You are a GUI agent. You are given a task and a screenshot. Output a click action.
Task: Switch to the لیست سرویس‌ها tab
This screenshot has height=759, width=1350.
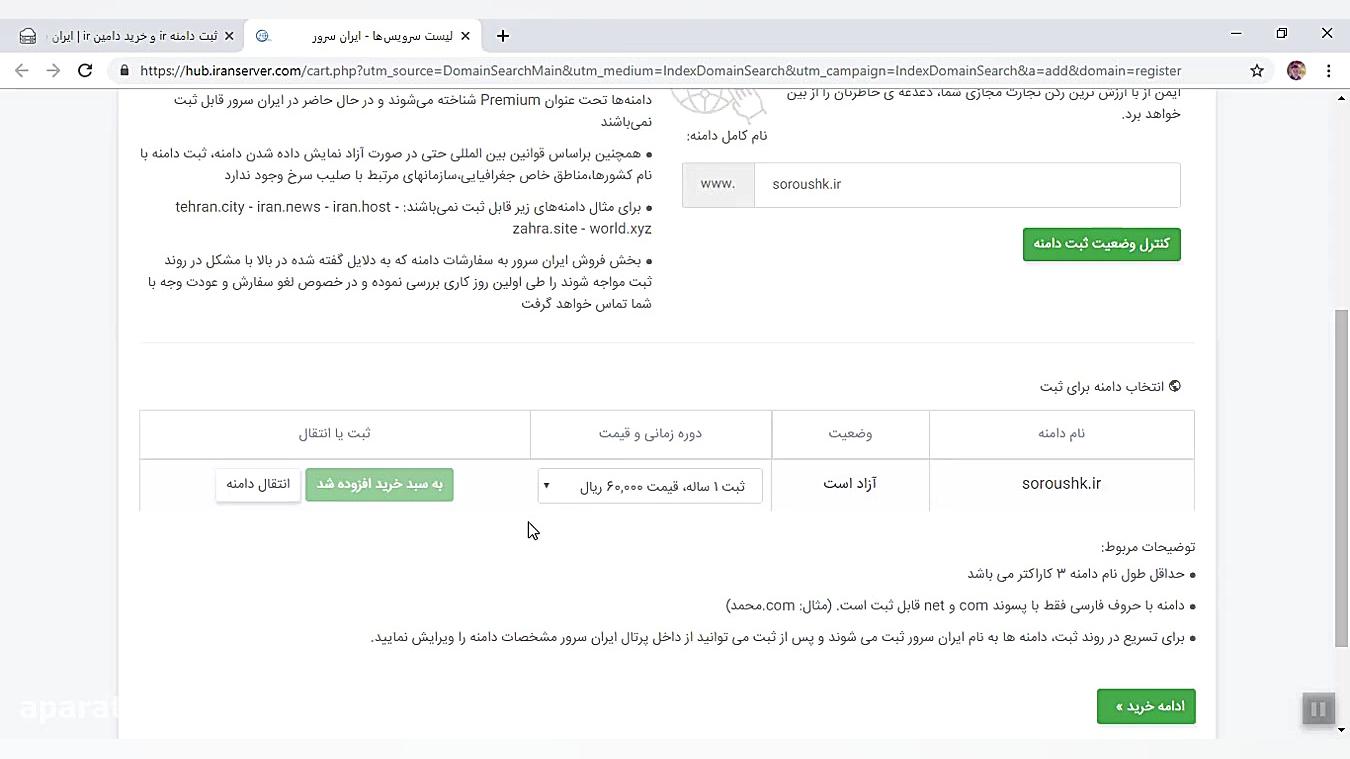[x=370, y=35]
